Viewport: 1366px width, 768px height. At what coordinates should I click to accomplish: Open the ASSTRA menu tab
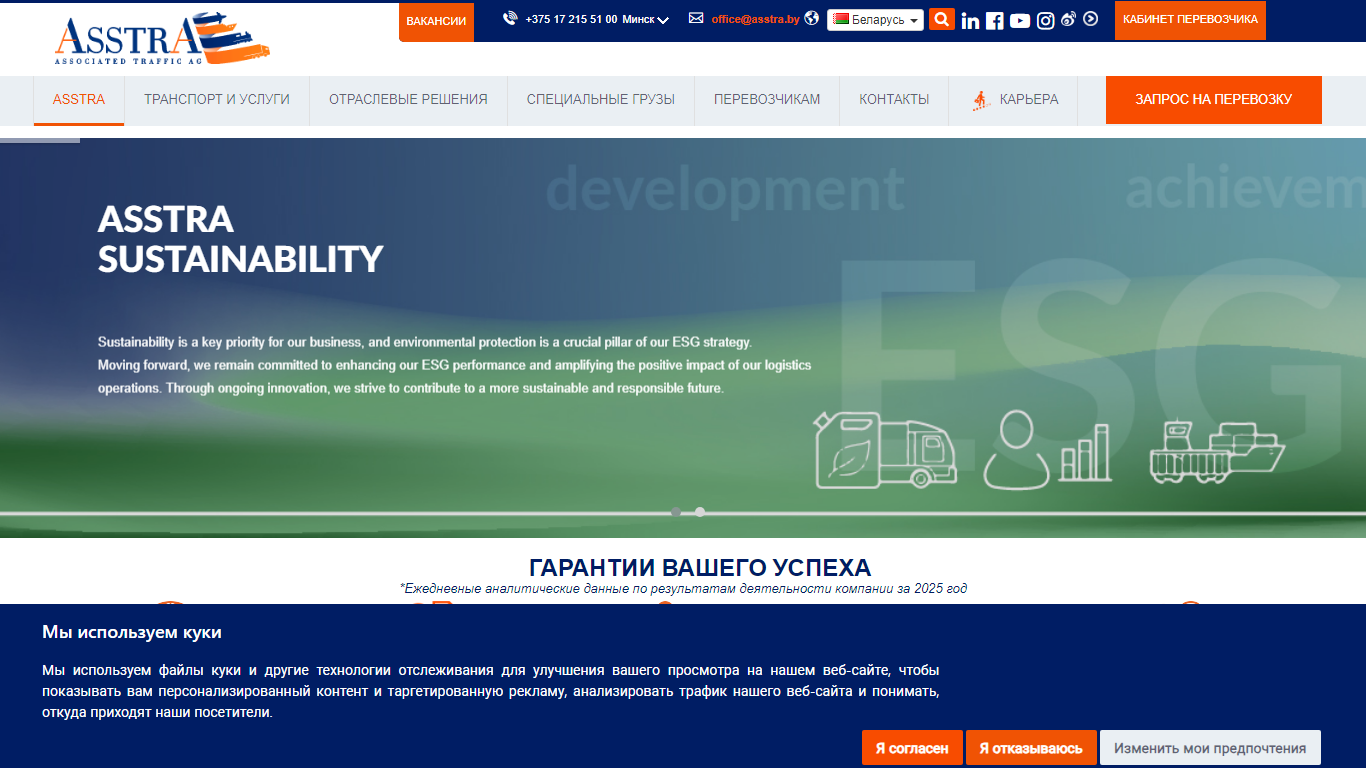(79, 100)
